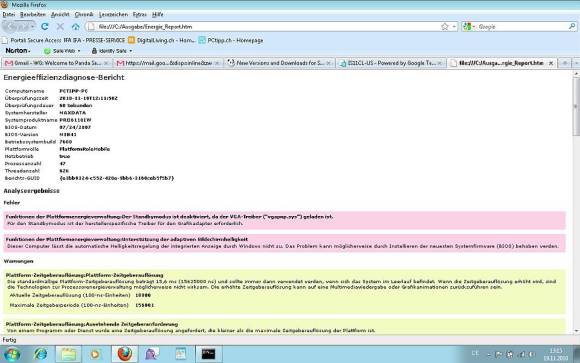Click the Bericht-GUID value
The height and width of the screenshot is (363, 580).
tap(116, 178)
